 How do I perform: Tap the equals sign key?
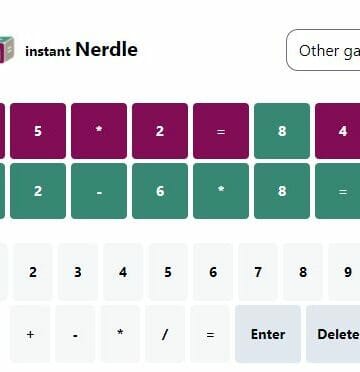(x=210, y=334)
